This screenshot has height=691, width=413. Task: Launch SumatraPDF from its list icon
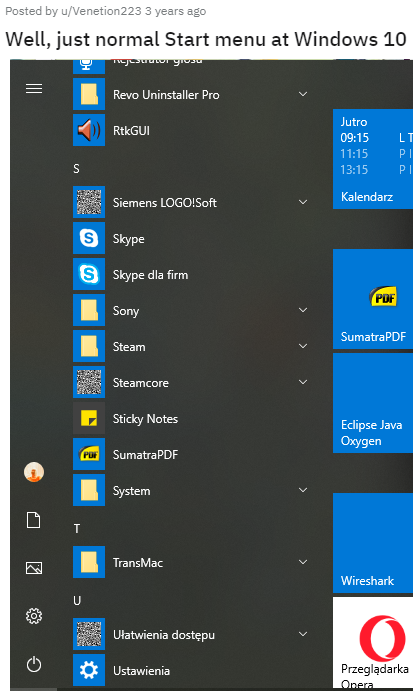(89, 454)
